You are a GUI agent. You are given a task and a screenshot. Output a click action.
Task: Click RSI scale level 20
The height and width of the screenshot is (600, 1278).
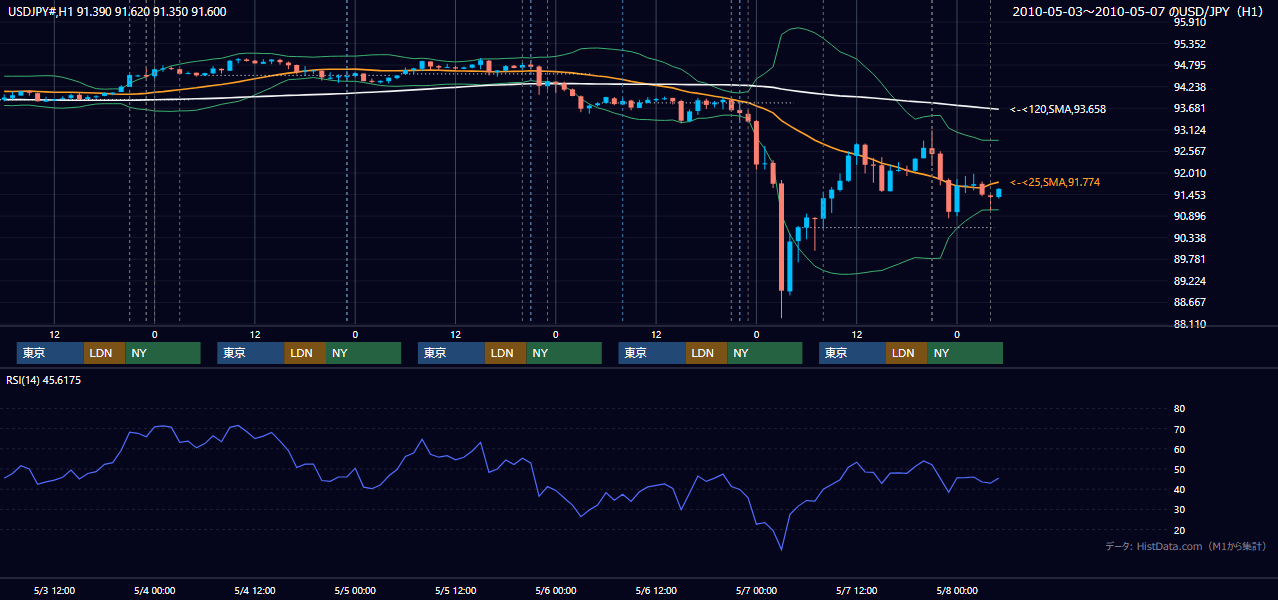click(1180, 530)
